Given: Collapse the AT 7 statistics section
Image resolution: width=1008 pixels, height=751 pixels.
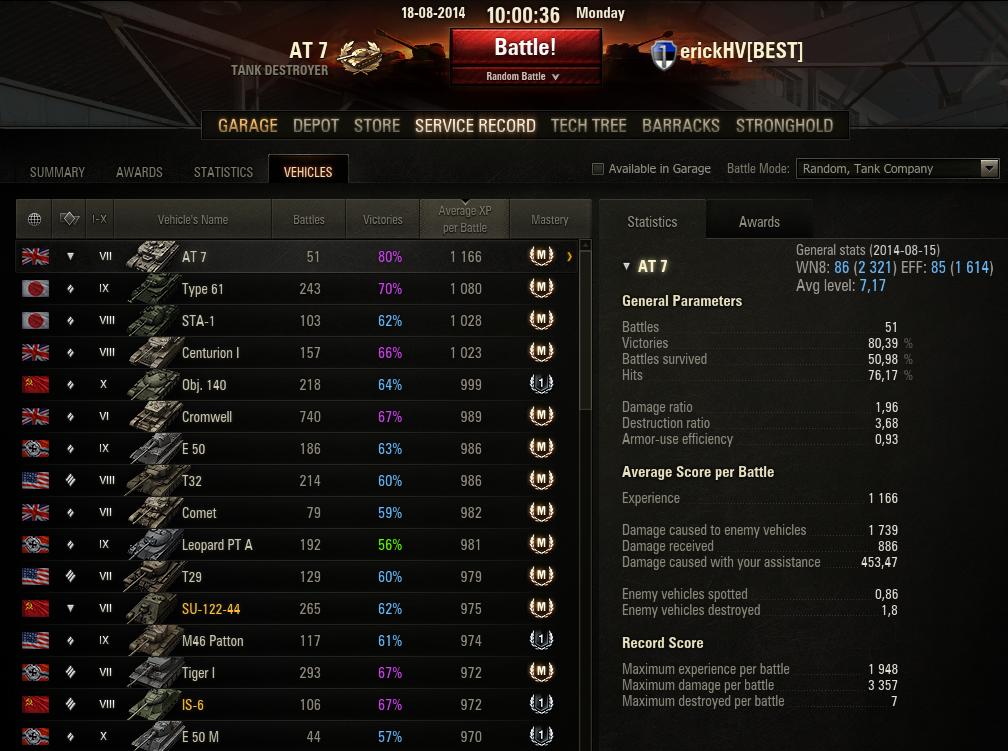Looking at the screenshot, I should coord(626,266).
